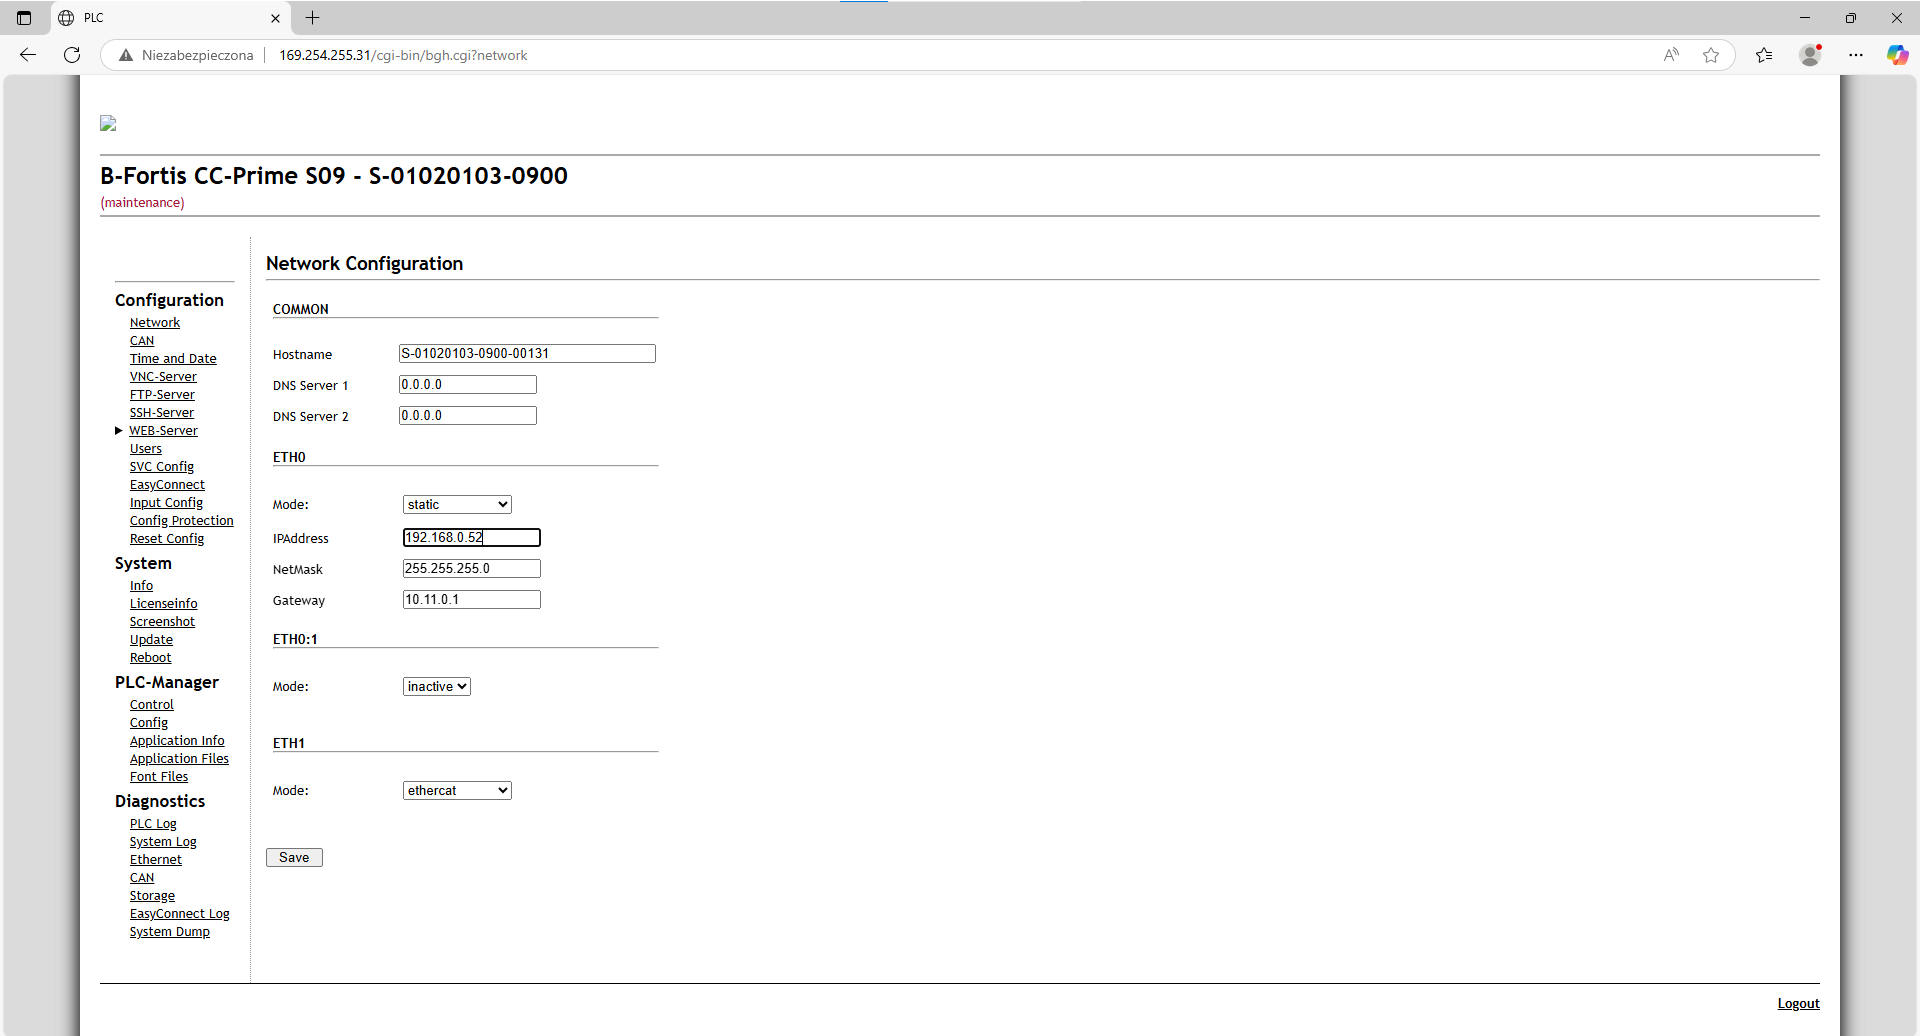Open the WEB-Server link
The height and width of the screenshot is (1036, 1920).
pyautogui.click(x=164, y=431)
